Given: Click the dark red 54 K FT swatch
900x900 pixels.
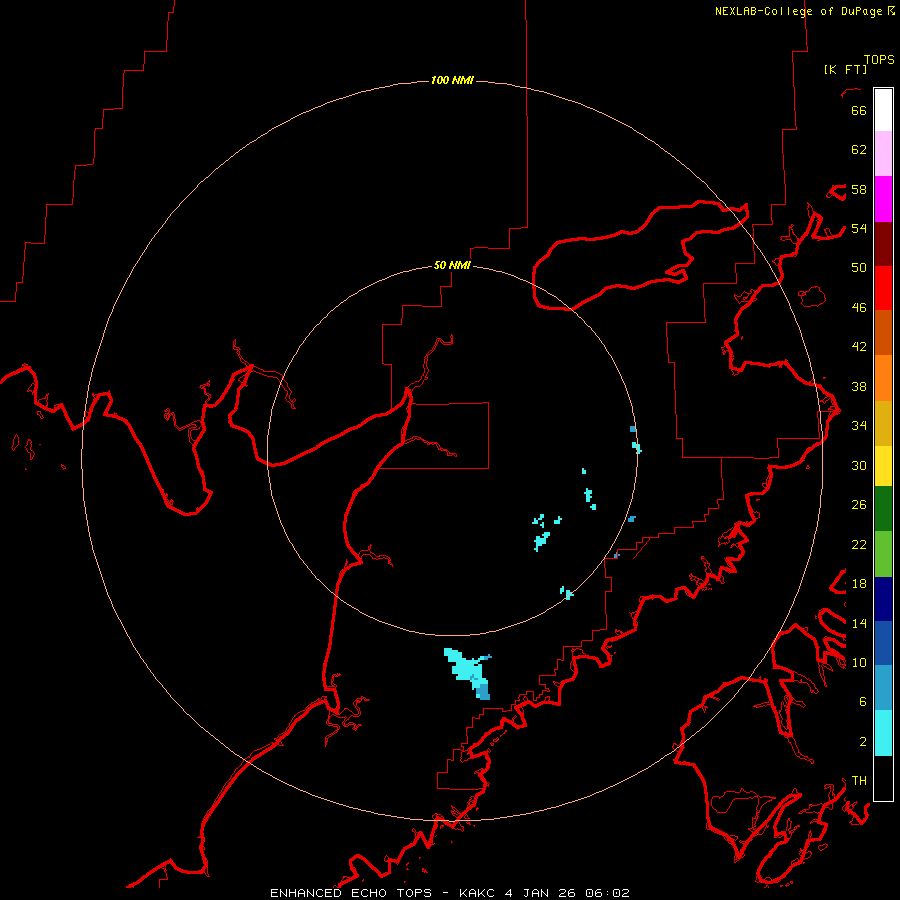Looking at the screenshot, I should 883,244.
